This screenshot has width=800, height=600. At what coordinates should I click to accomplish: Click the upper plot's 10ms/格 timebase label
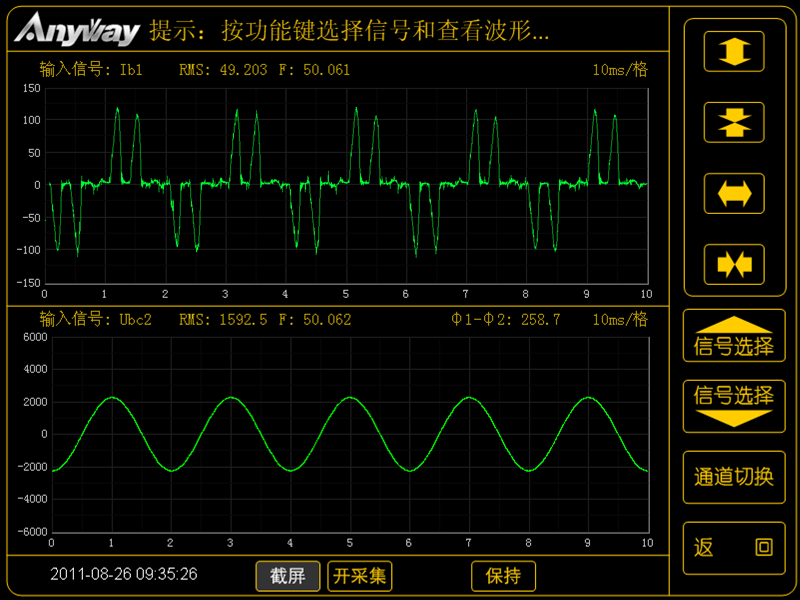(x=619, y=70)
